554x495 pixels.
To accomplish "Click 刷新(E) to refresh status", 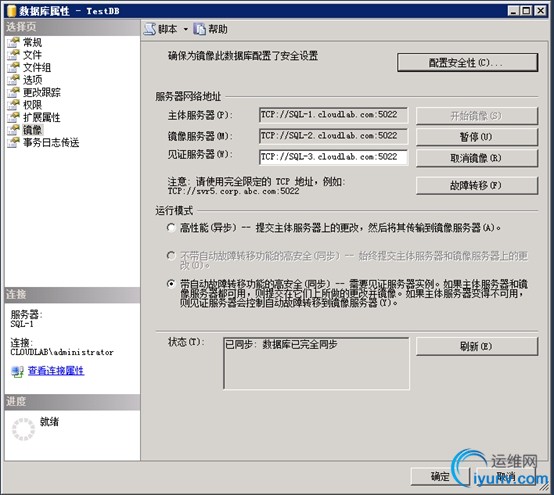I will coord(477,346).
